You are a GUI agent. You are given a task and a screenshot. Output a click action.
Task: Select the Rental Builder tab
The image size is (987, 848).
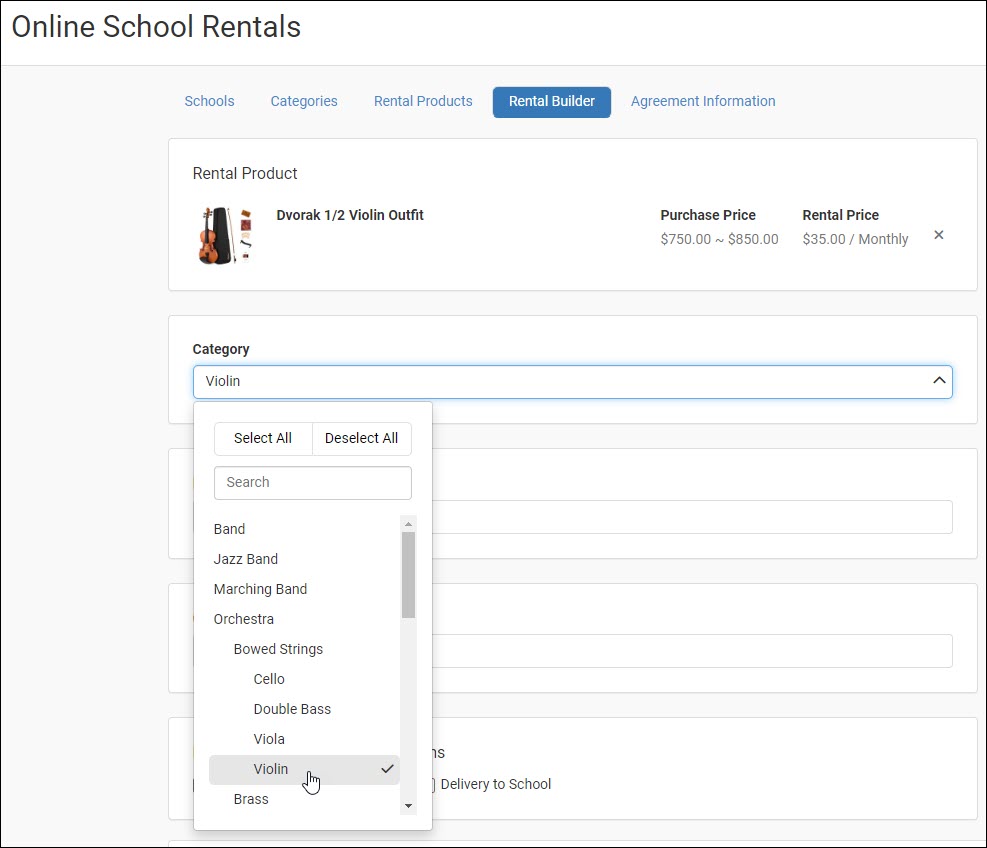(x=551, y=102)
